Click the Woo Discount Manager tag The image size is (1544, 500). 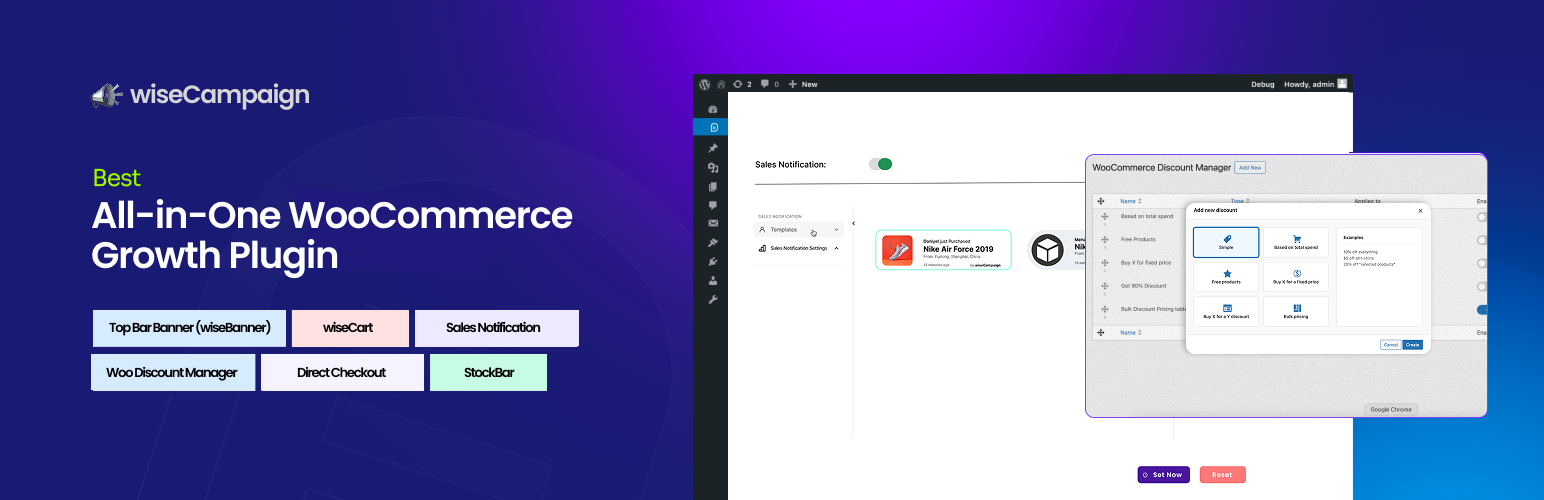(x=172, y=372)
